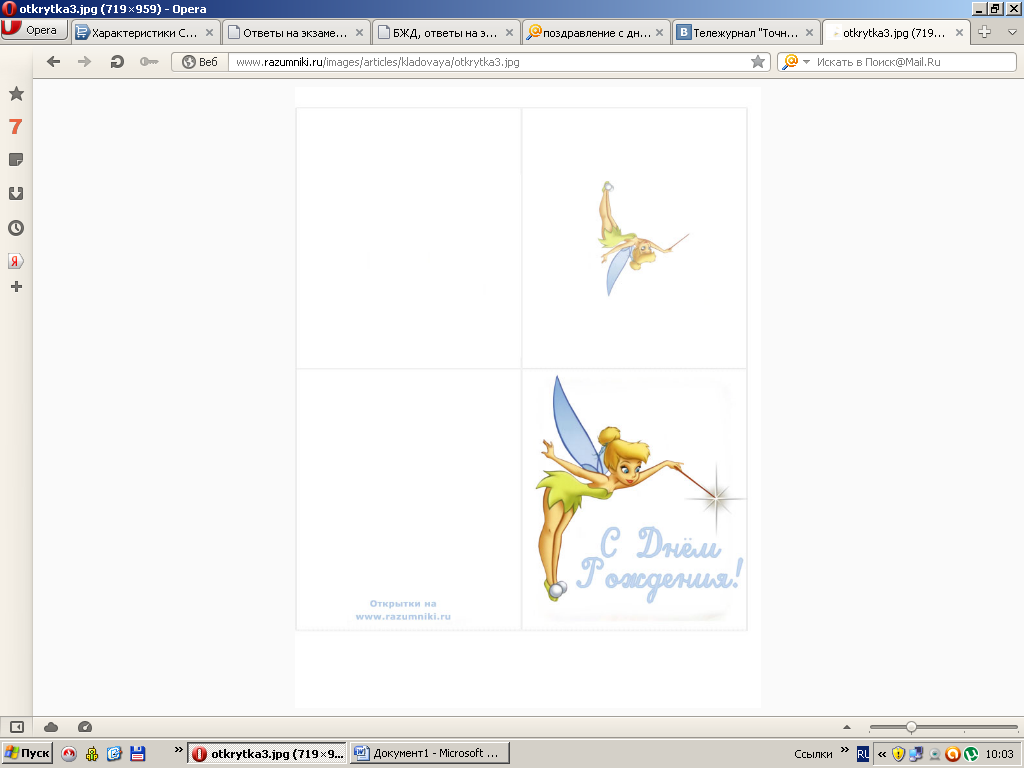Screen dimensions: 1024x768
Task: Toggle Opera Turbo speed gauge icon
Action: click(85, 727)
